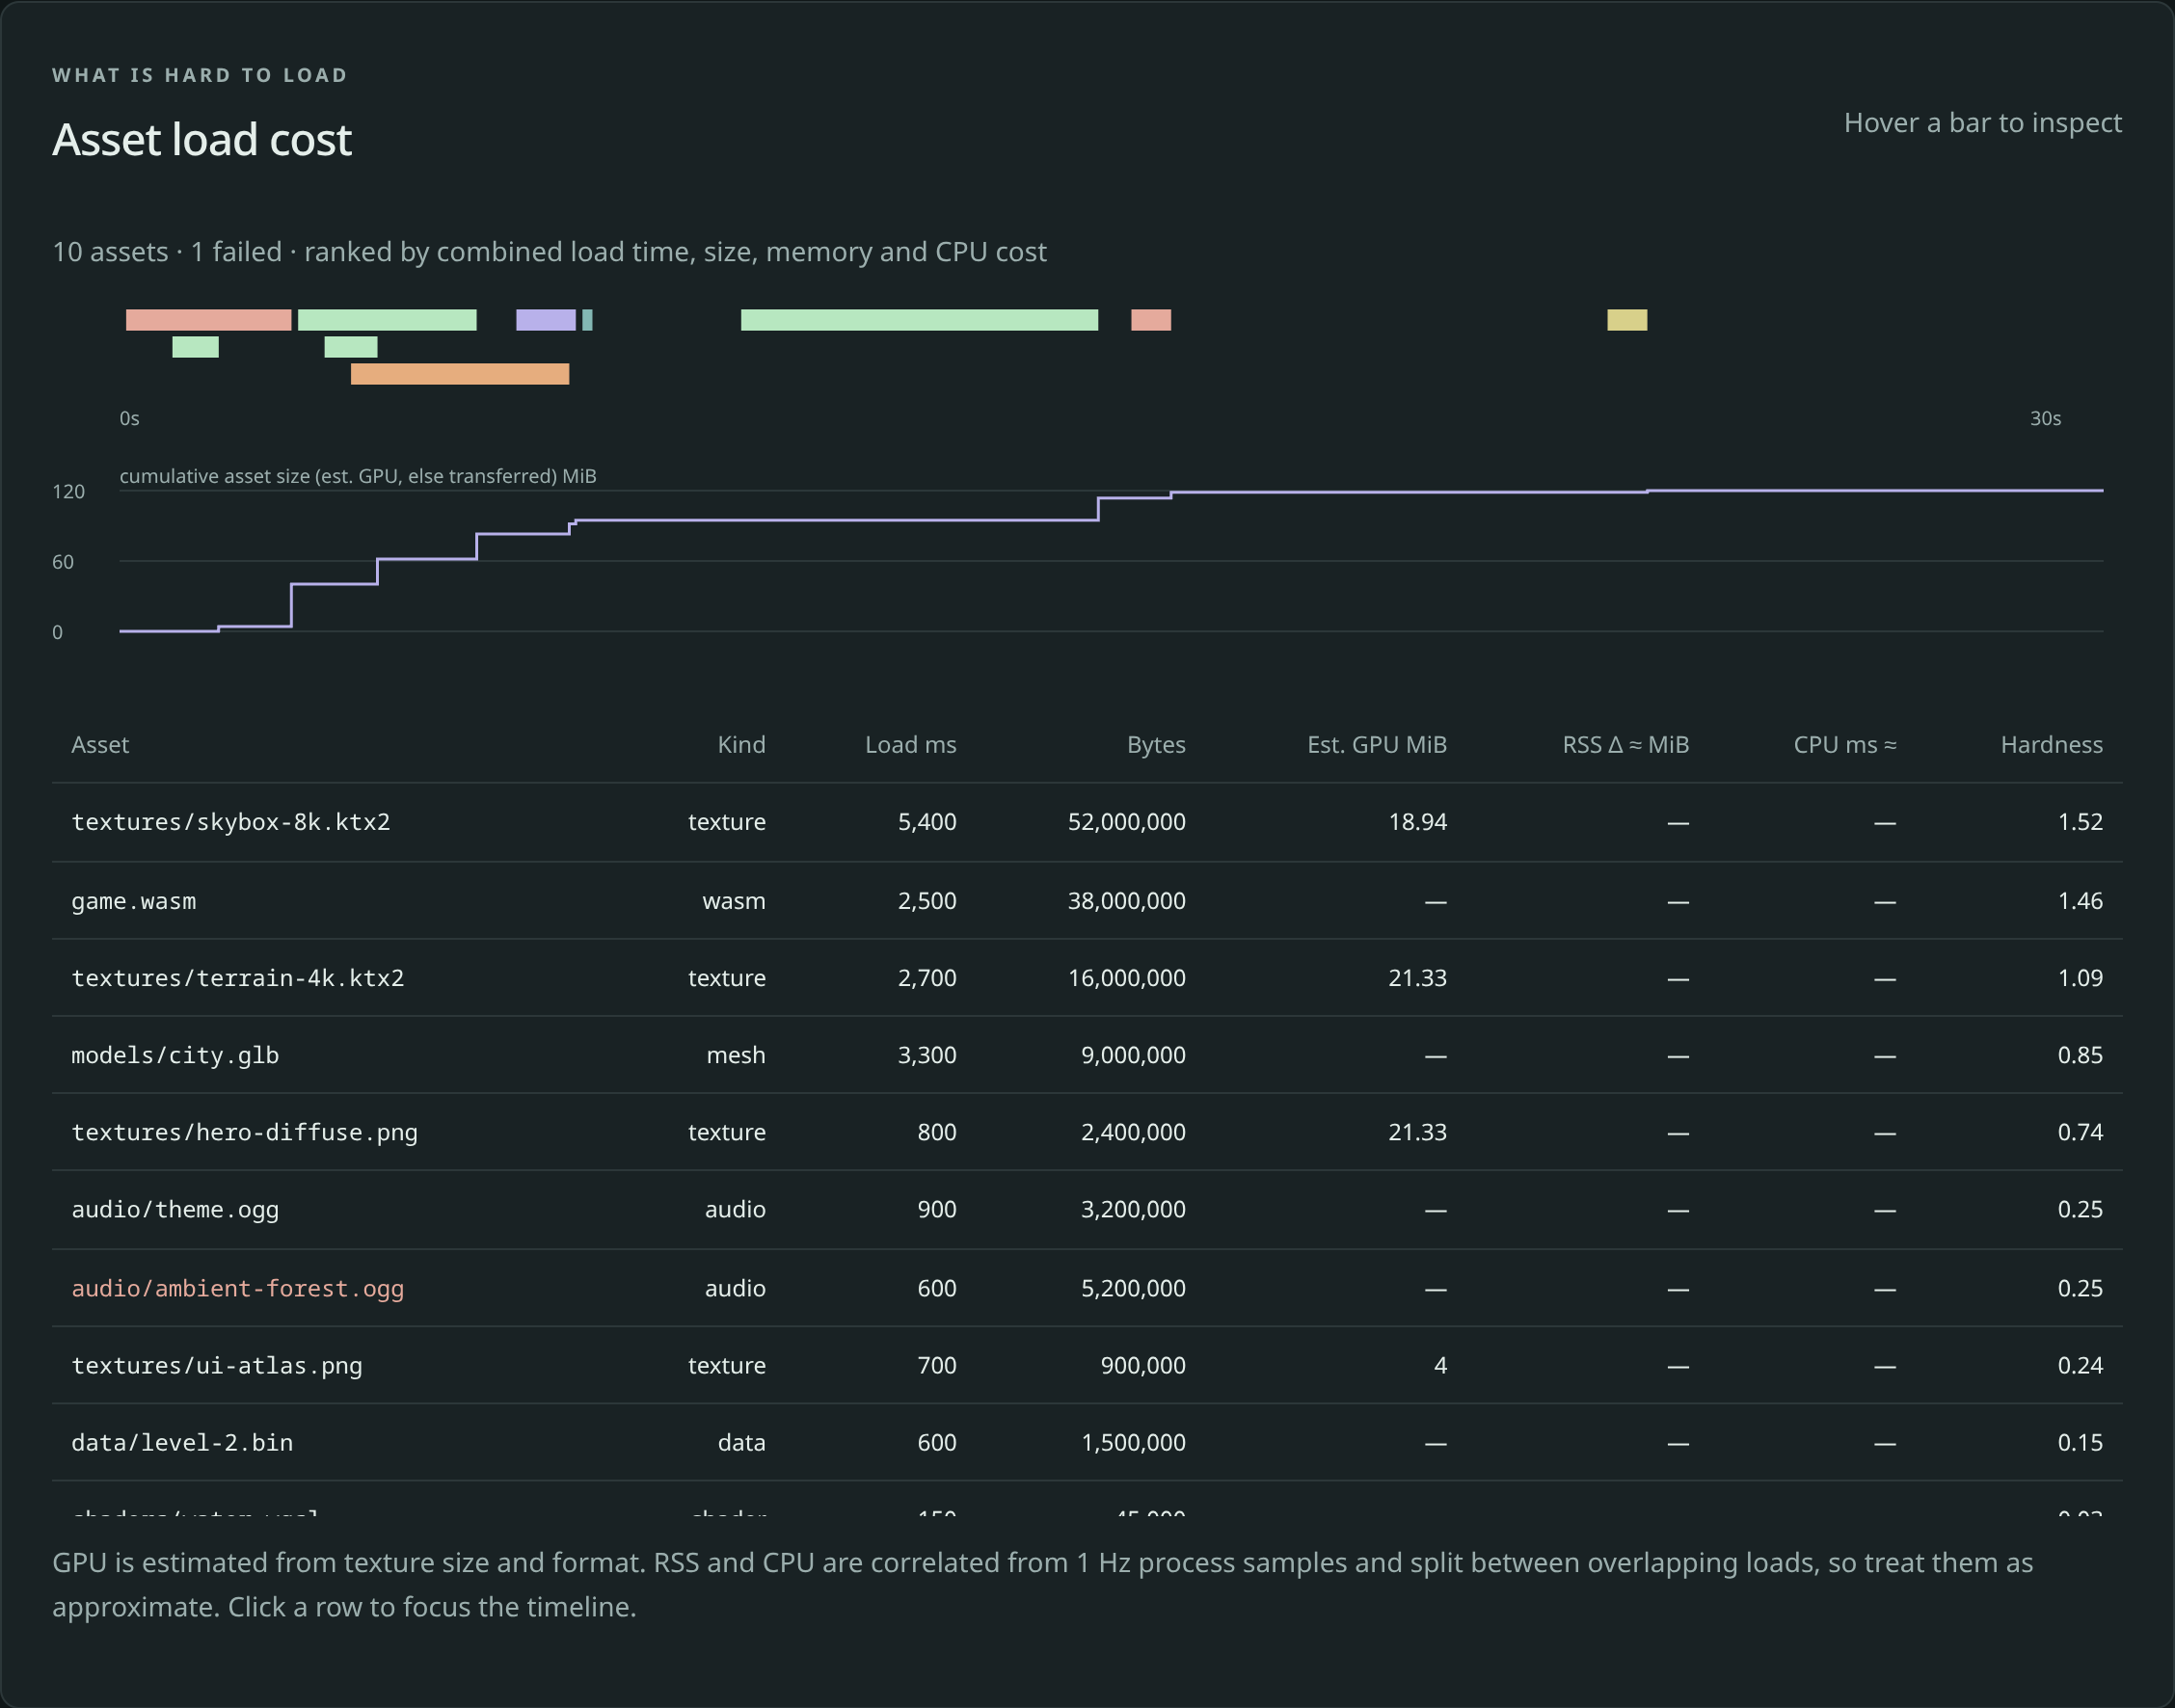Click the Asset load cost heading
This screenshot has height=1708, width=2175.
[202, 139]
